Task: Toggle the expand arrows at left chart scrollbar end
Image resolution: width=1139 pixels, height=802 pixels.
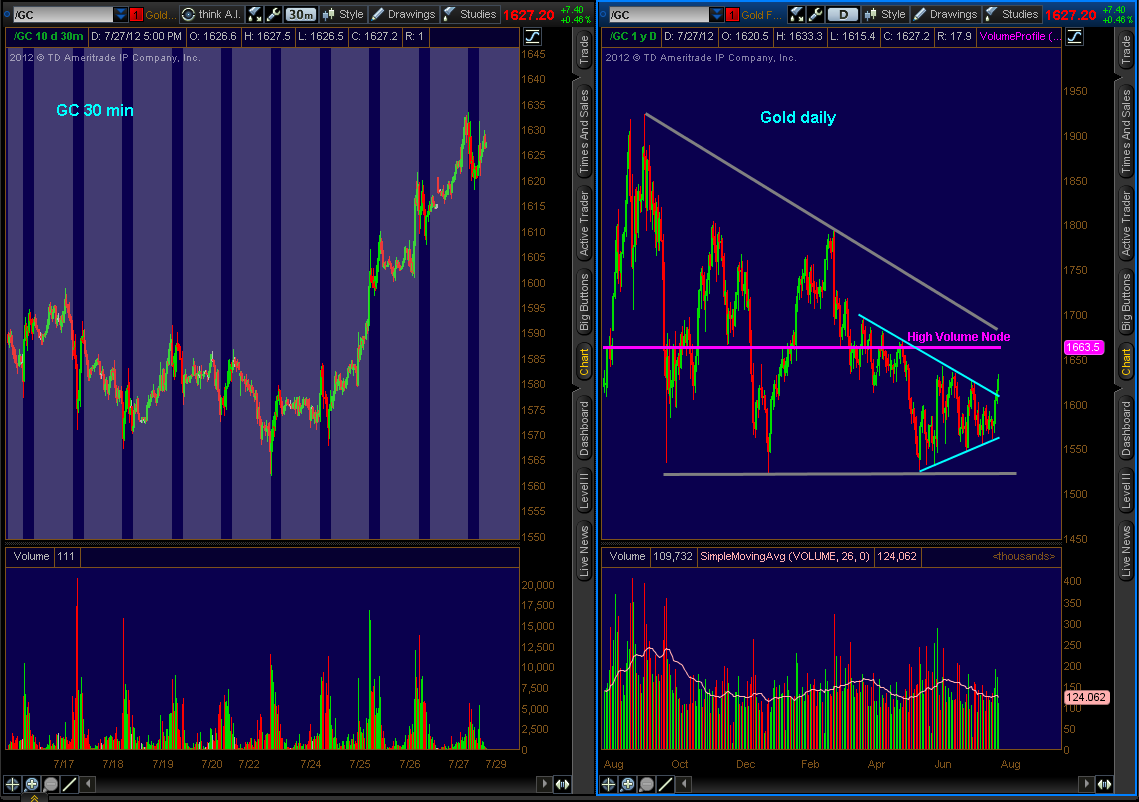Action: pos(562,784)
